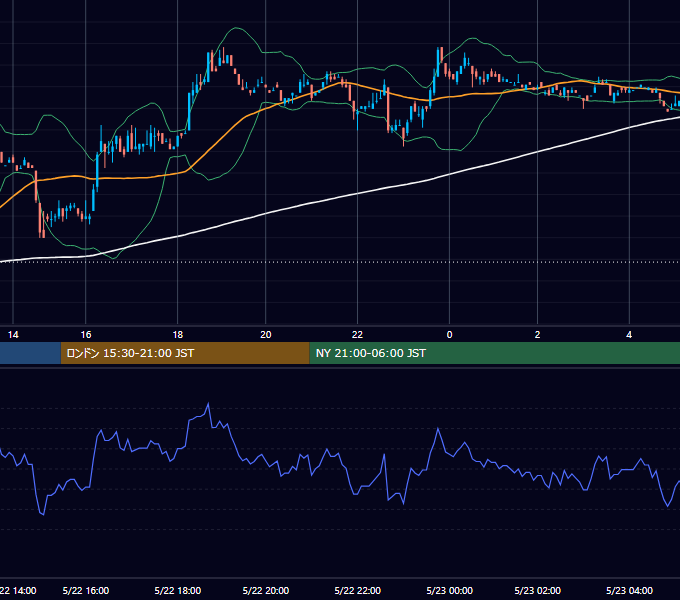Click the 5/23 04:00 time label

(629, 590)
